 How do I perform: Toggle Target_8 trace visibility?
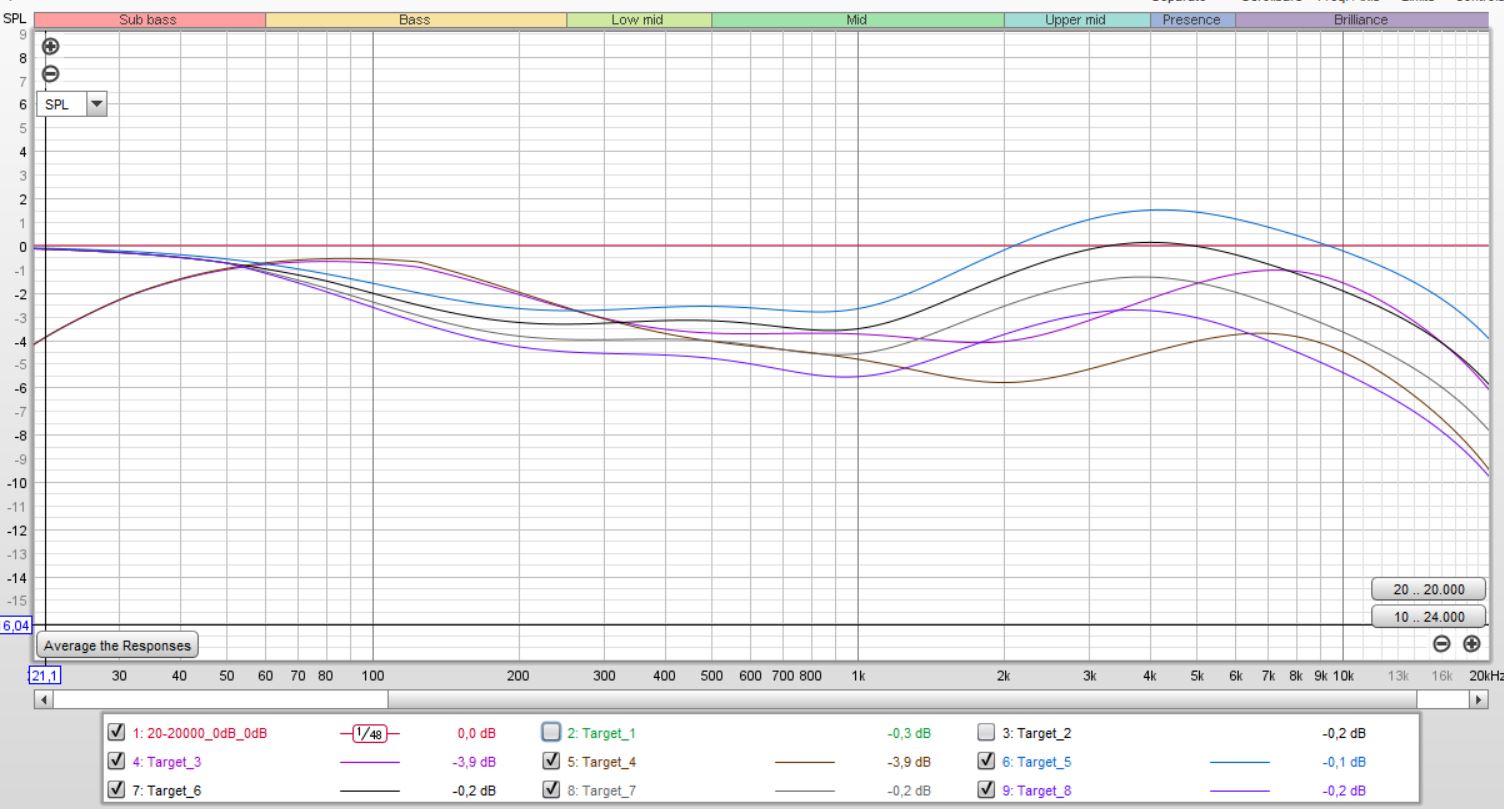986,790
